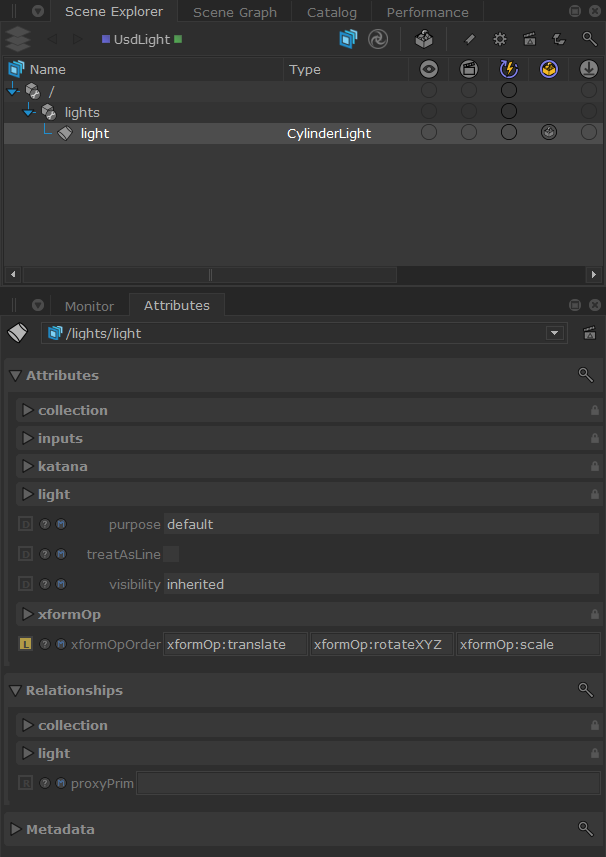The width and height of the screenshot is (606, 857).
Task: Open the gear settings icon in the Scene Explorer toolbar
Action: click(499, 39)
